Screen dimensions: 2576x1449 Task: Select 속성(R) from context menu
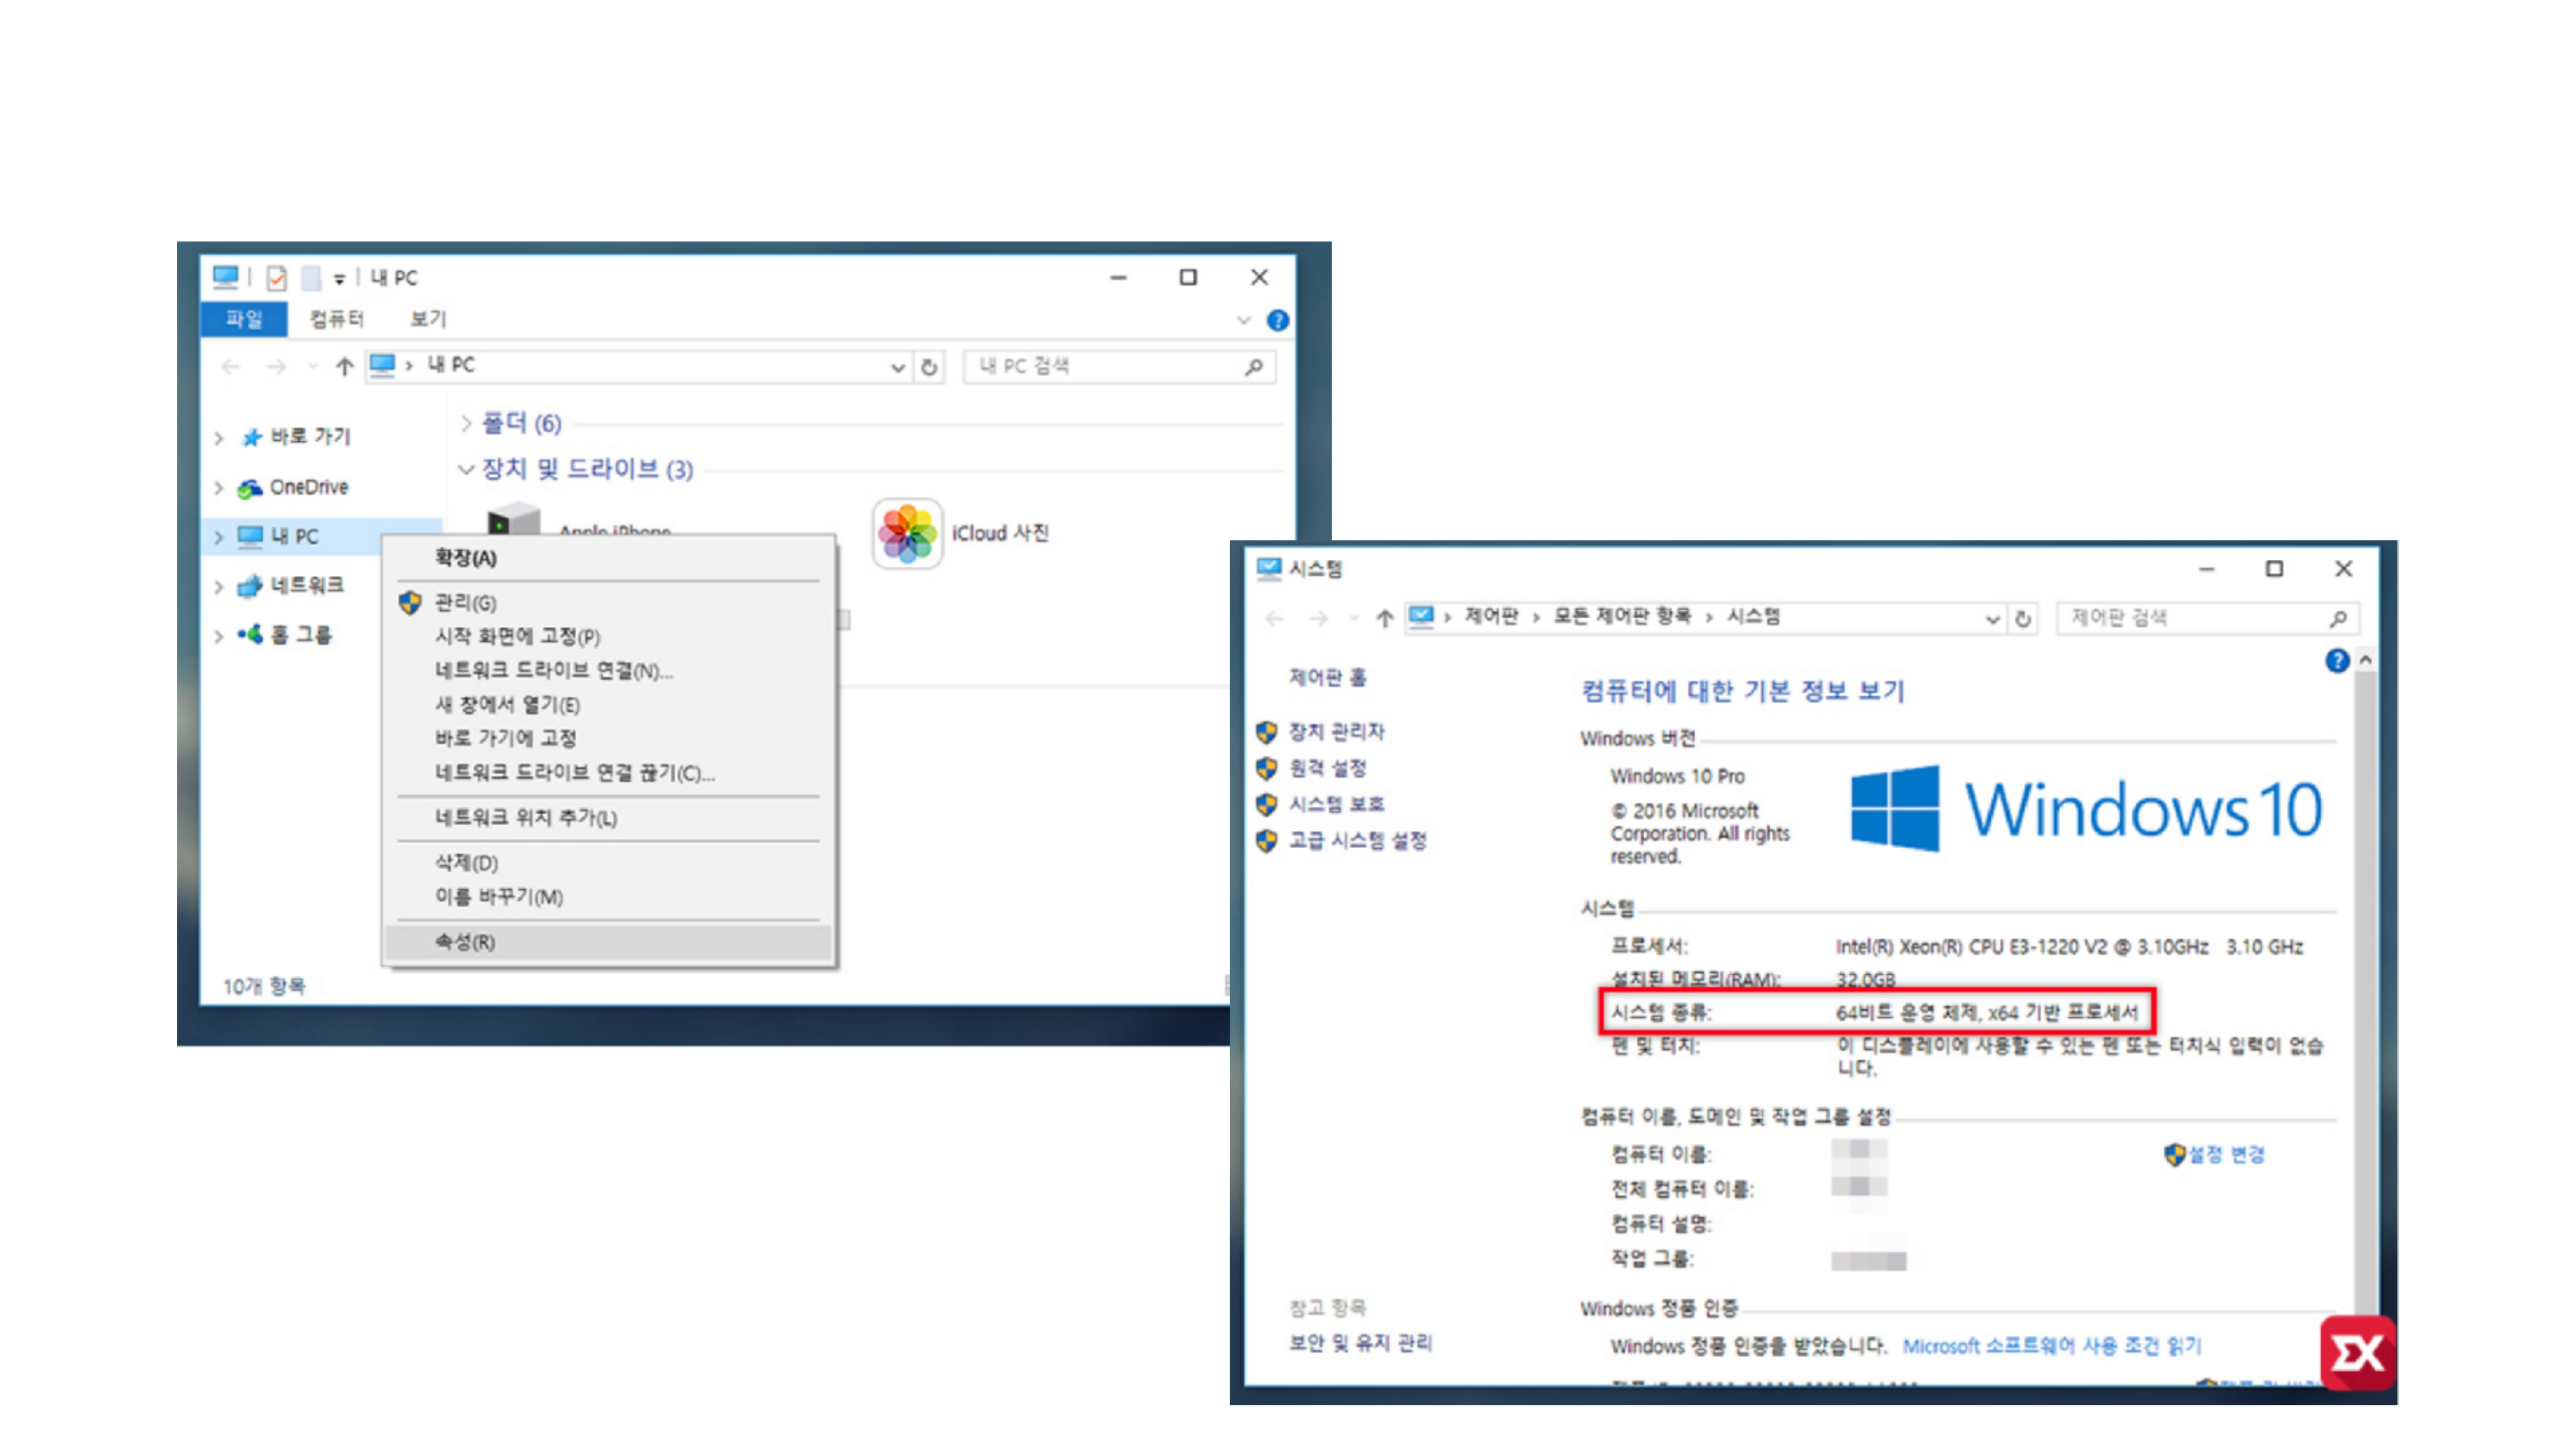click(465, 942)
